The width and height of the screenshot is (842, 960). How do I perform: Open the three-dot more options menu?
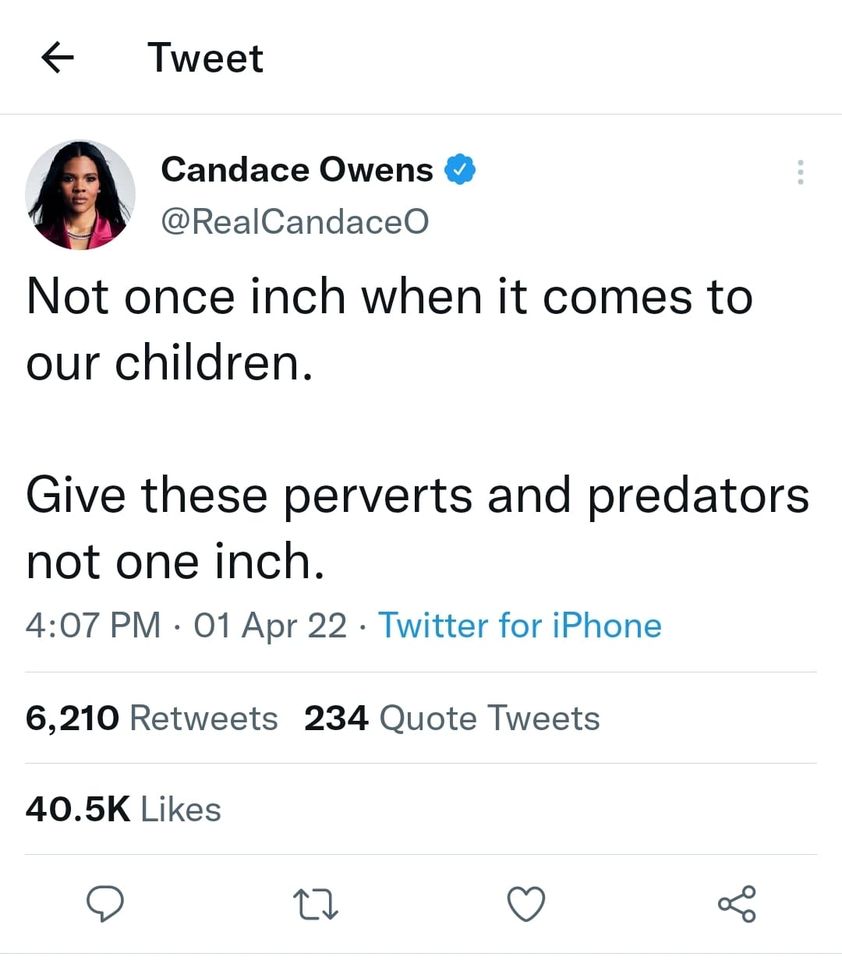799,172
